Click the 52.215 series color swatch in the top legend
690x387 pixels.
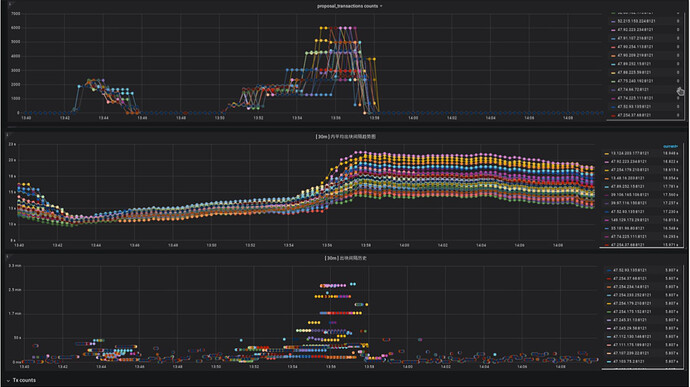tap(613, 21)
